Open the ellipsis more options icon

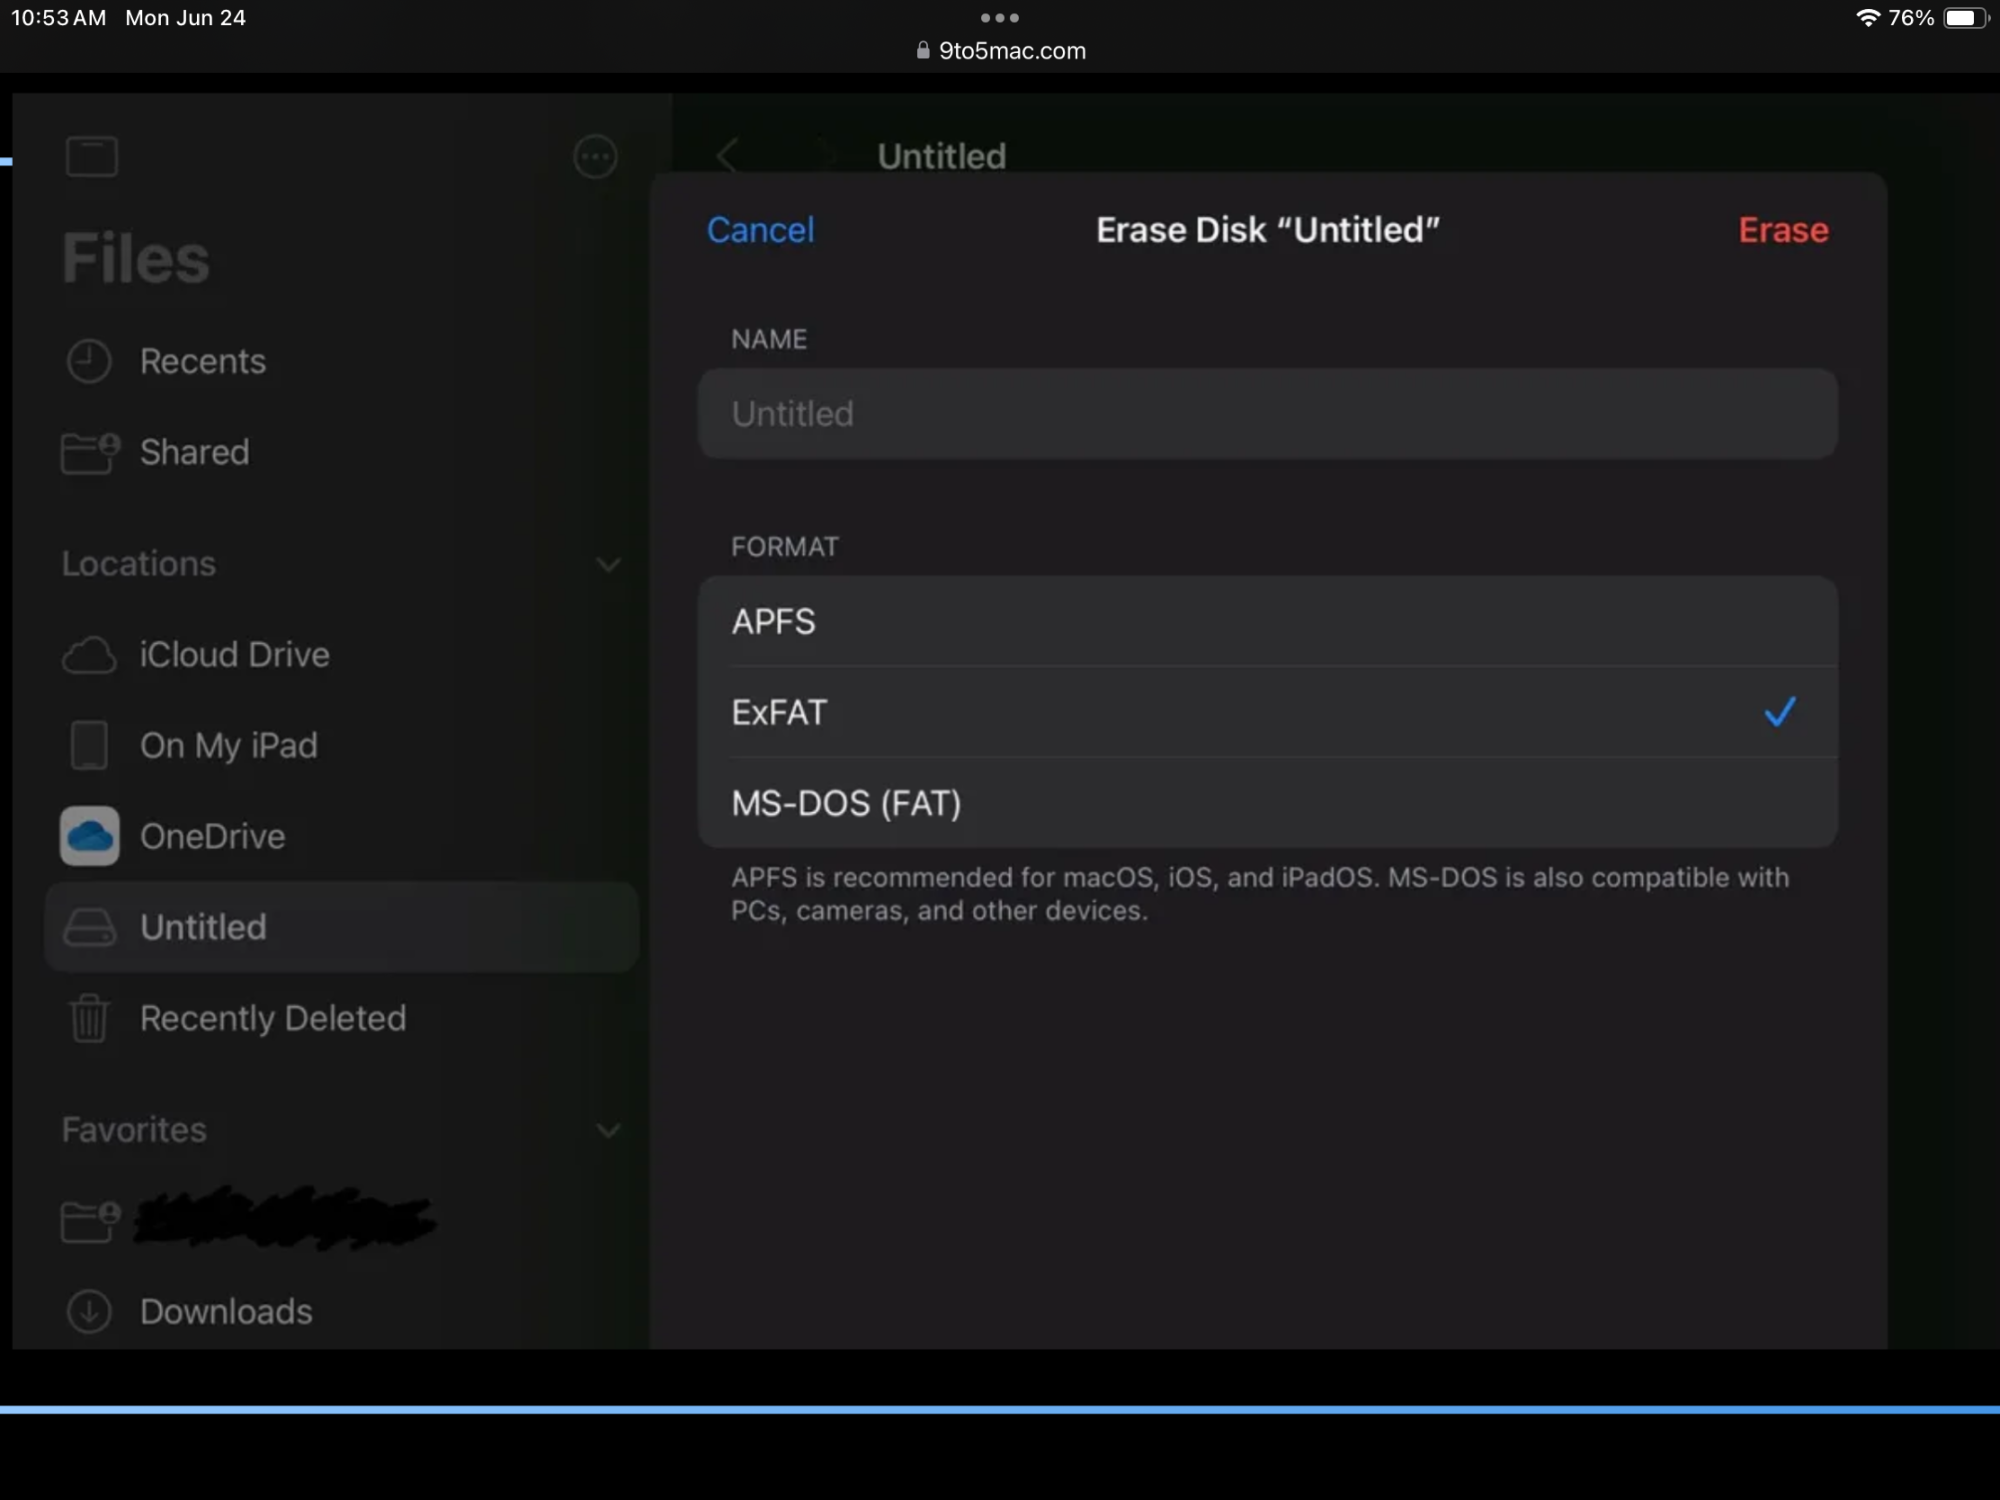pos(595,157)
